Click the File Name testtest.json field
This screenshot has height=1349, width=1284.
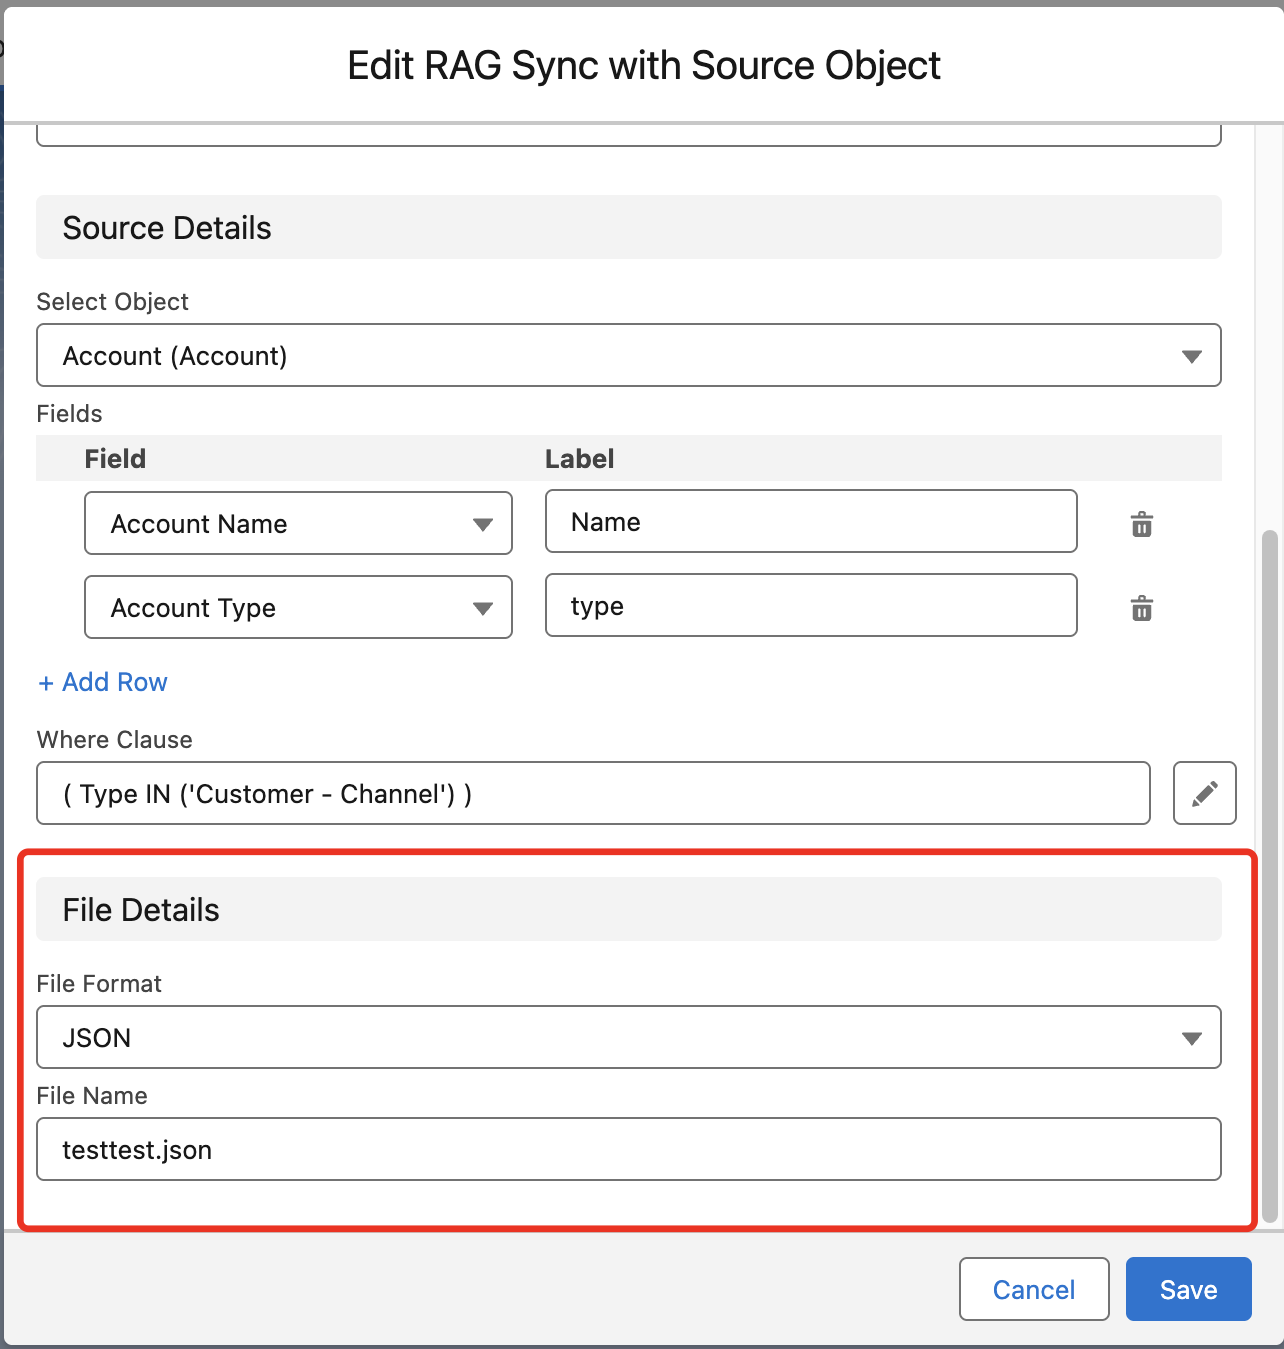[628, 1149]
